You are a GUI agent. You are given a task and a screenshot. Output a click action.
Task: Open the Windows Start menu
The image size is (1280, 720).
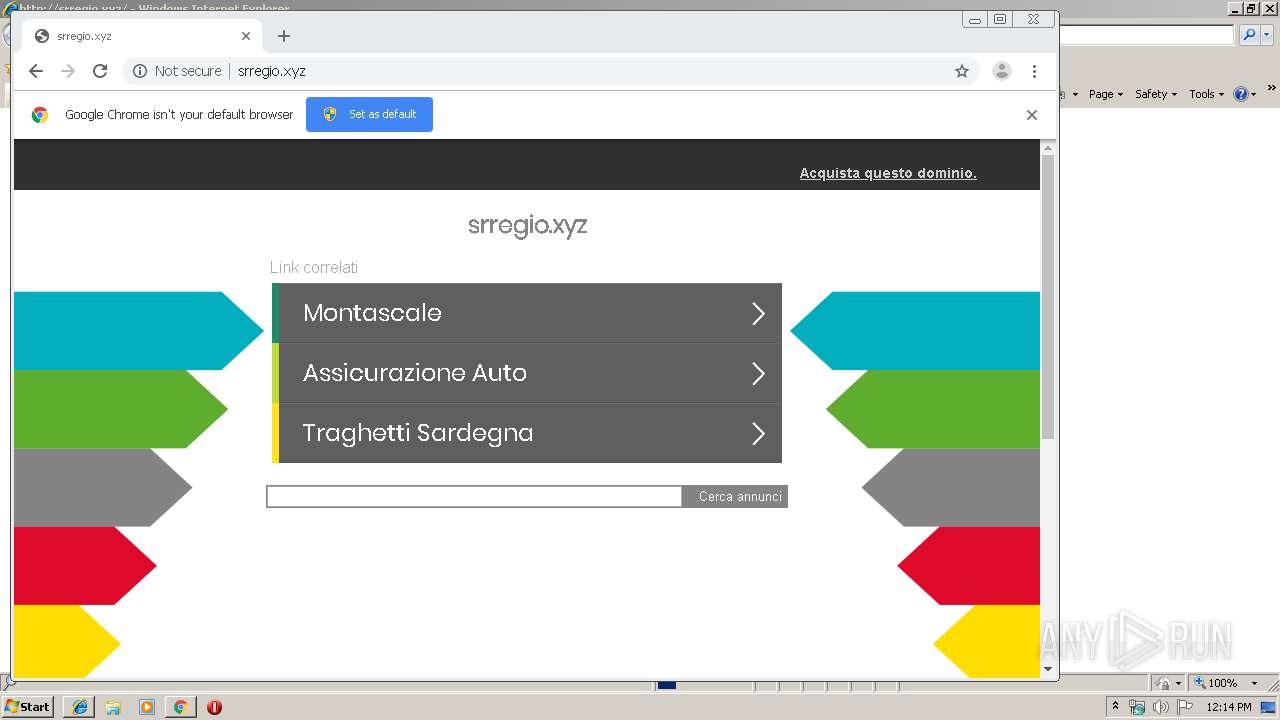28,706
